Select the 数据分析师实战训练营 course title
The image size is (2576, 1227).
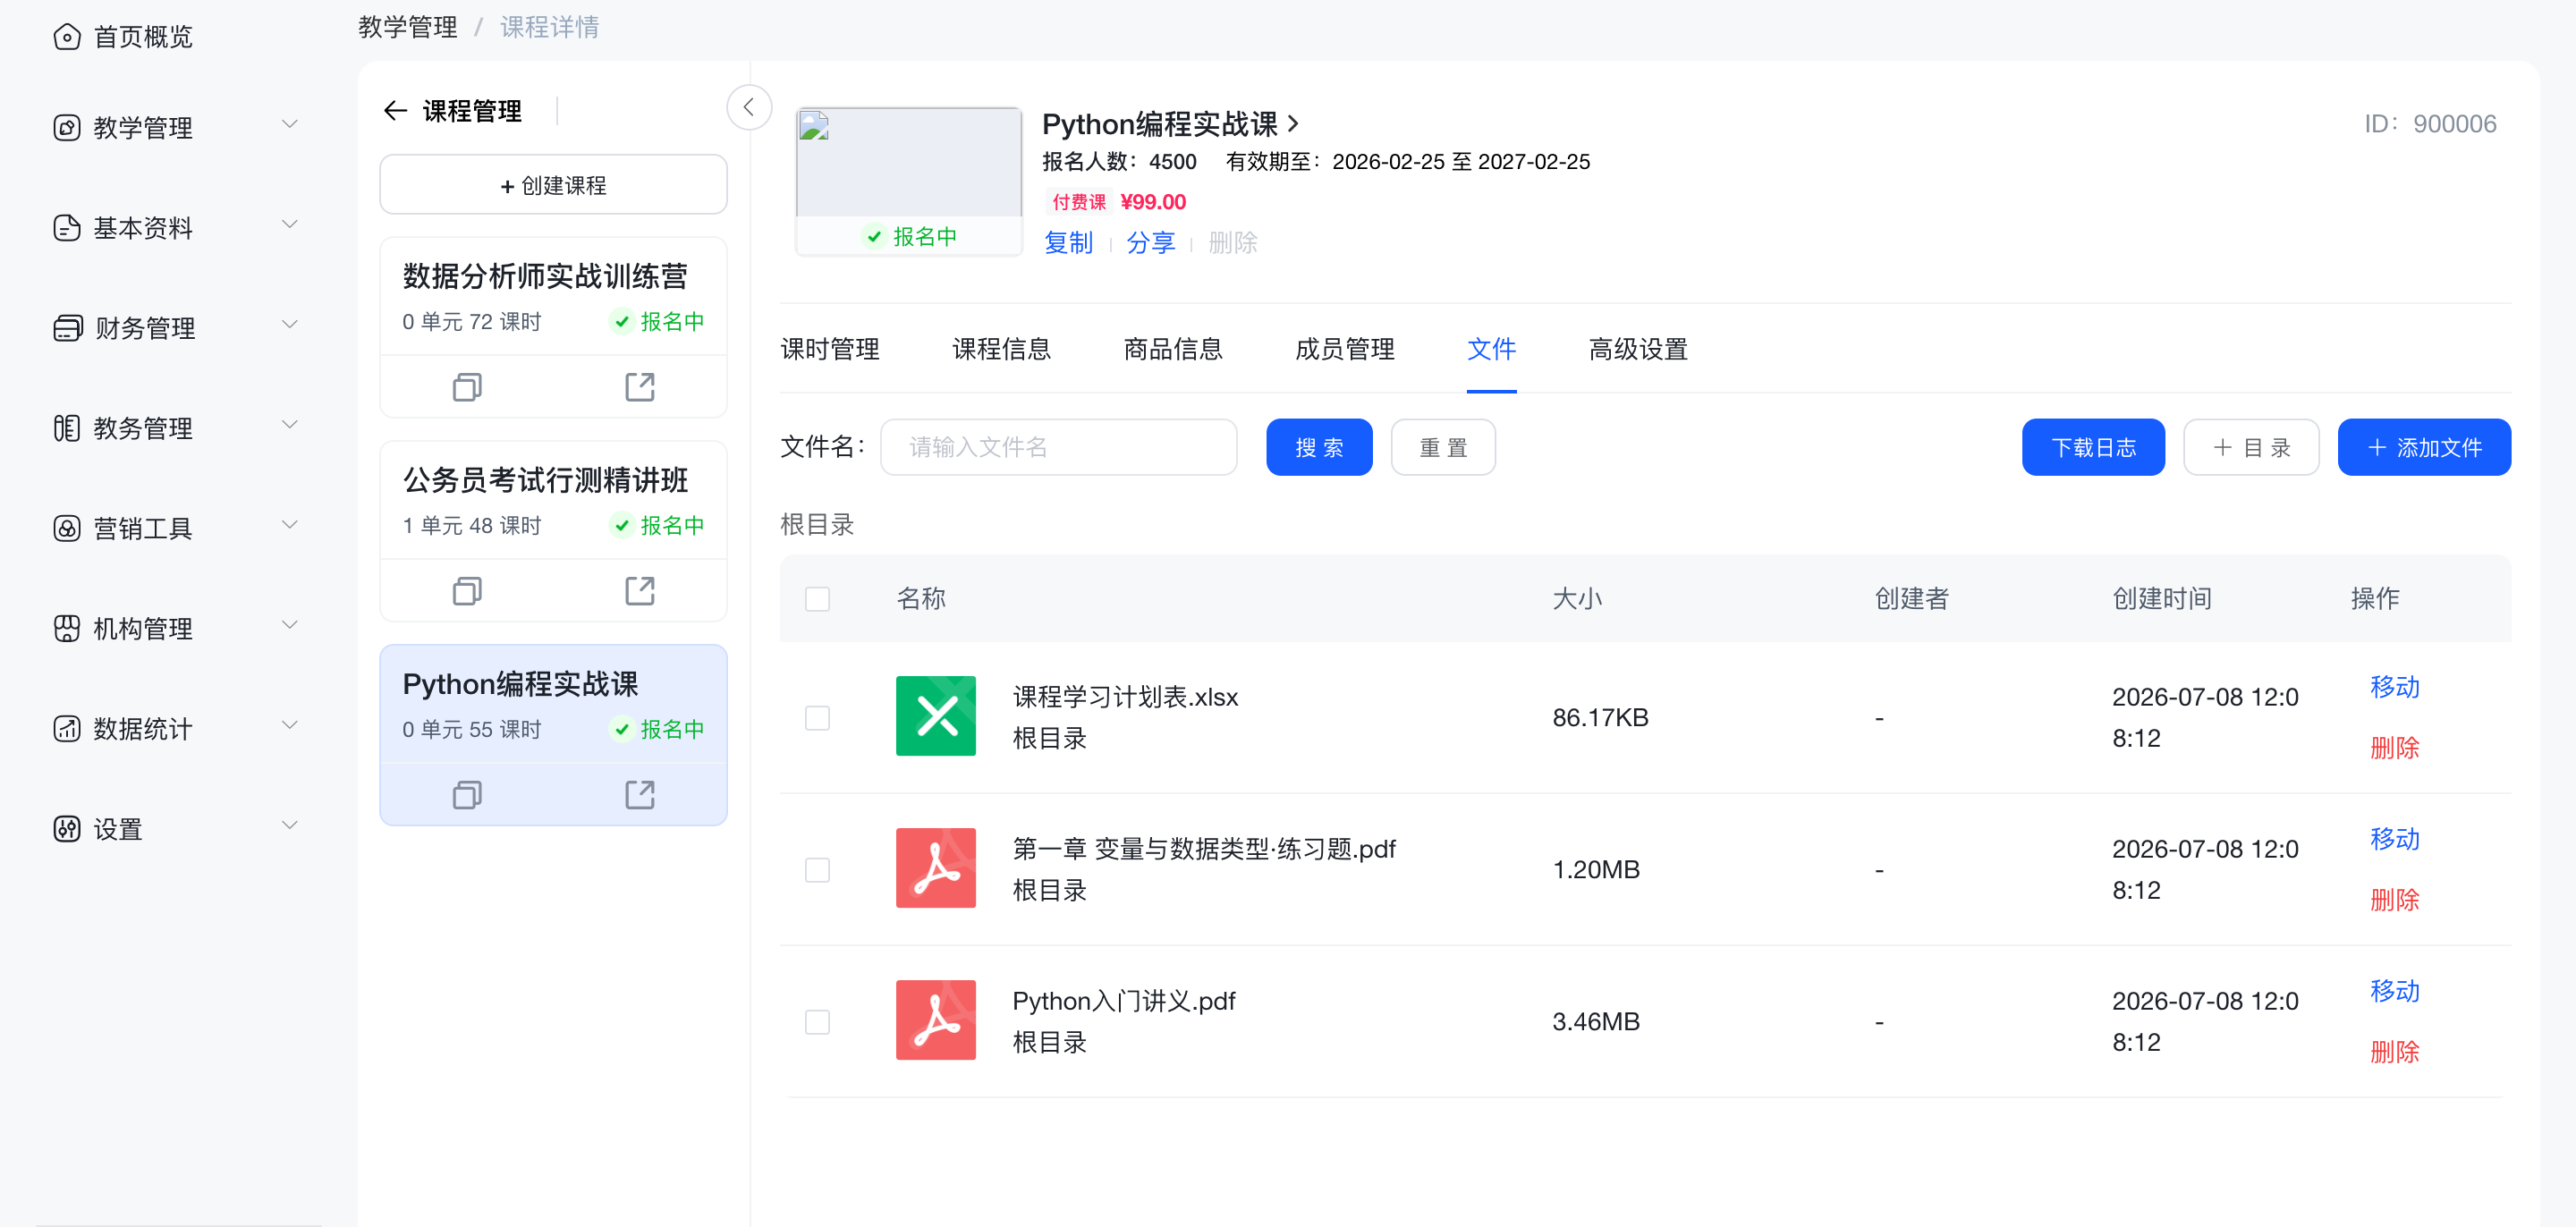pos(545,276)
